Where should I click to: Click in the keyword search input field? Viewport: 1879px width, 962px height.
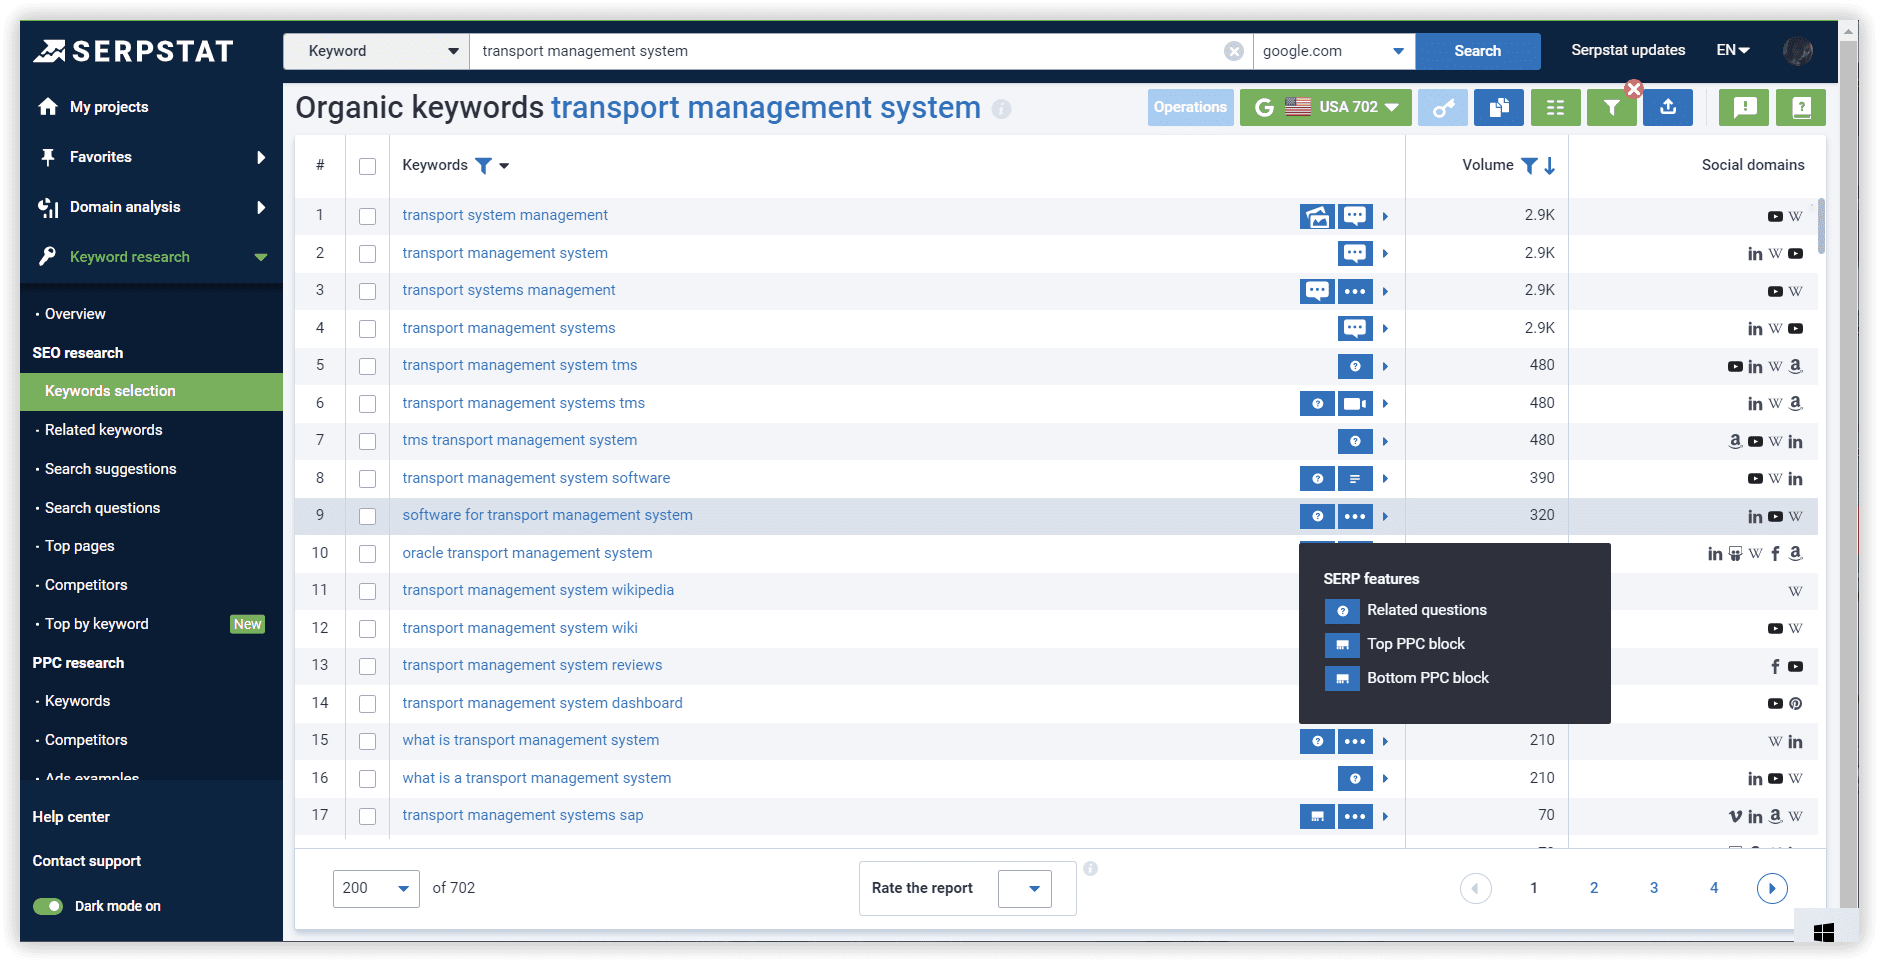[845, 51]
